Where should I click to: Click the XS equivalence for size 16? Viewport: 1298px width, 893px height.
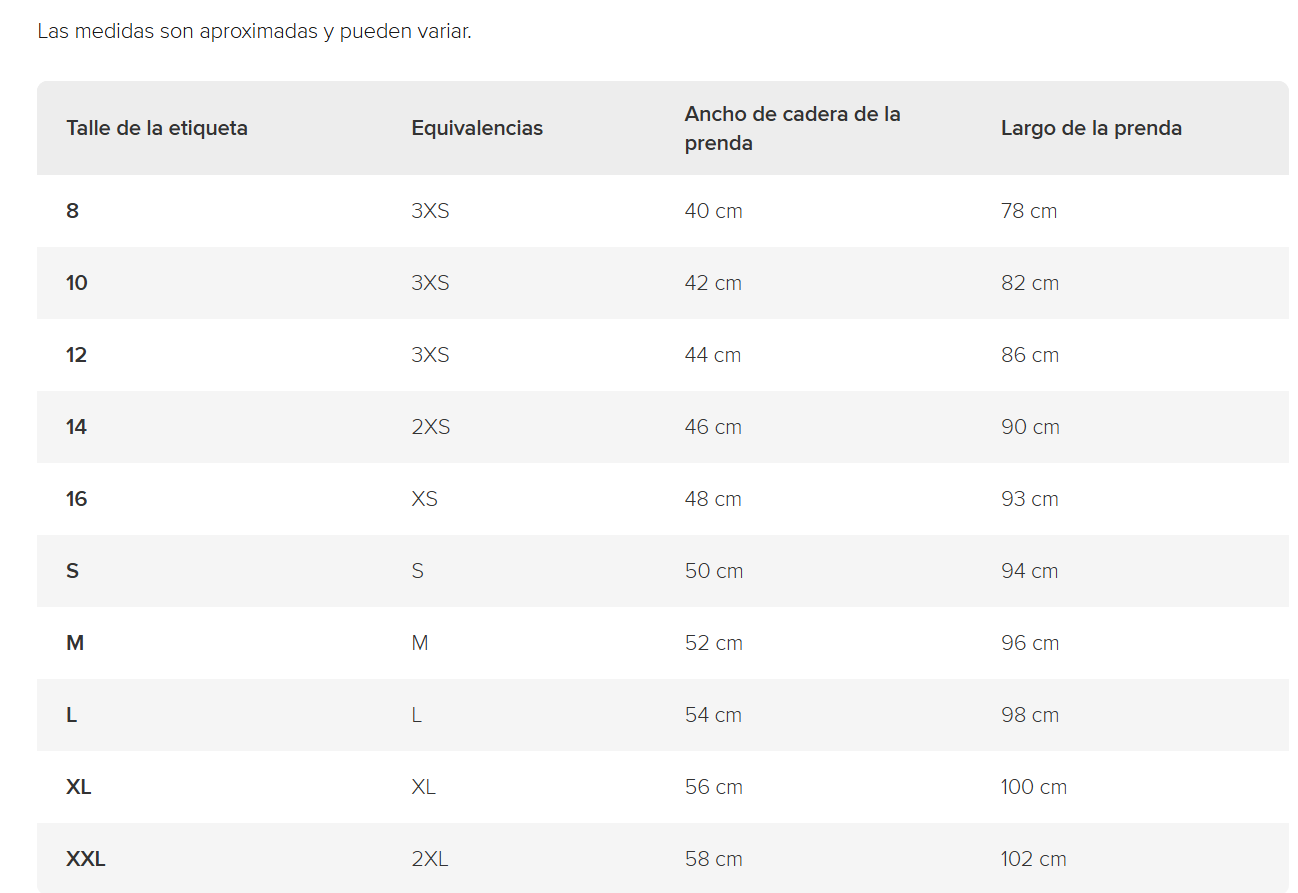click(x=425, y=499)
